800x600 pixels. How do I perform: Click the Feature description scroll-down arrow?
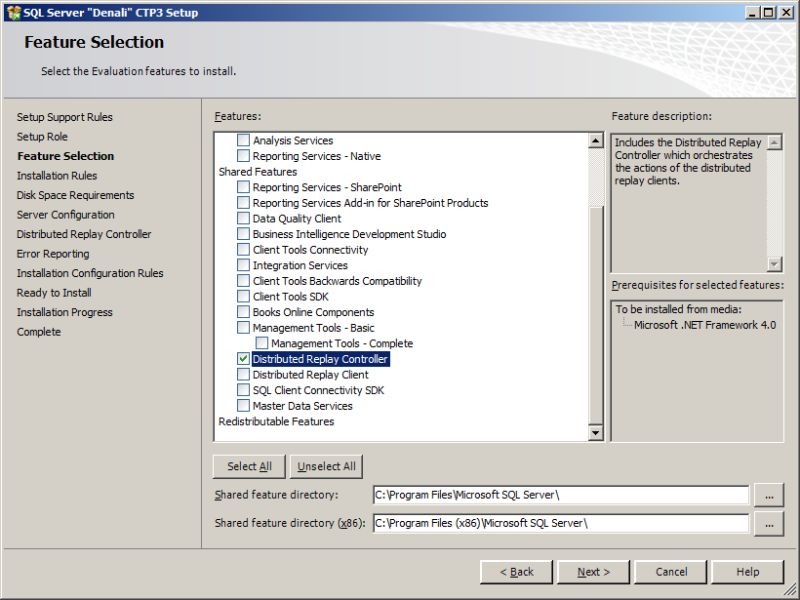773,262
